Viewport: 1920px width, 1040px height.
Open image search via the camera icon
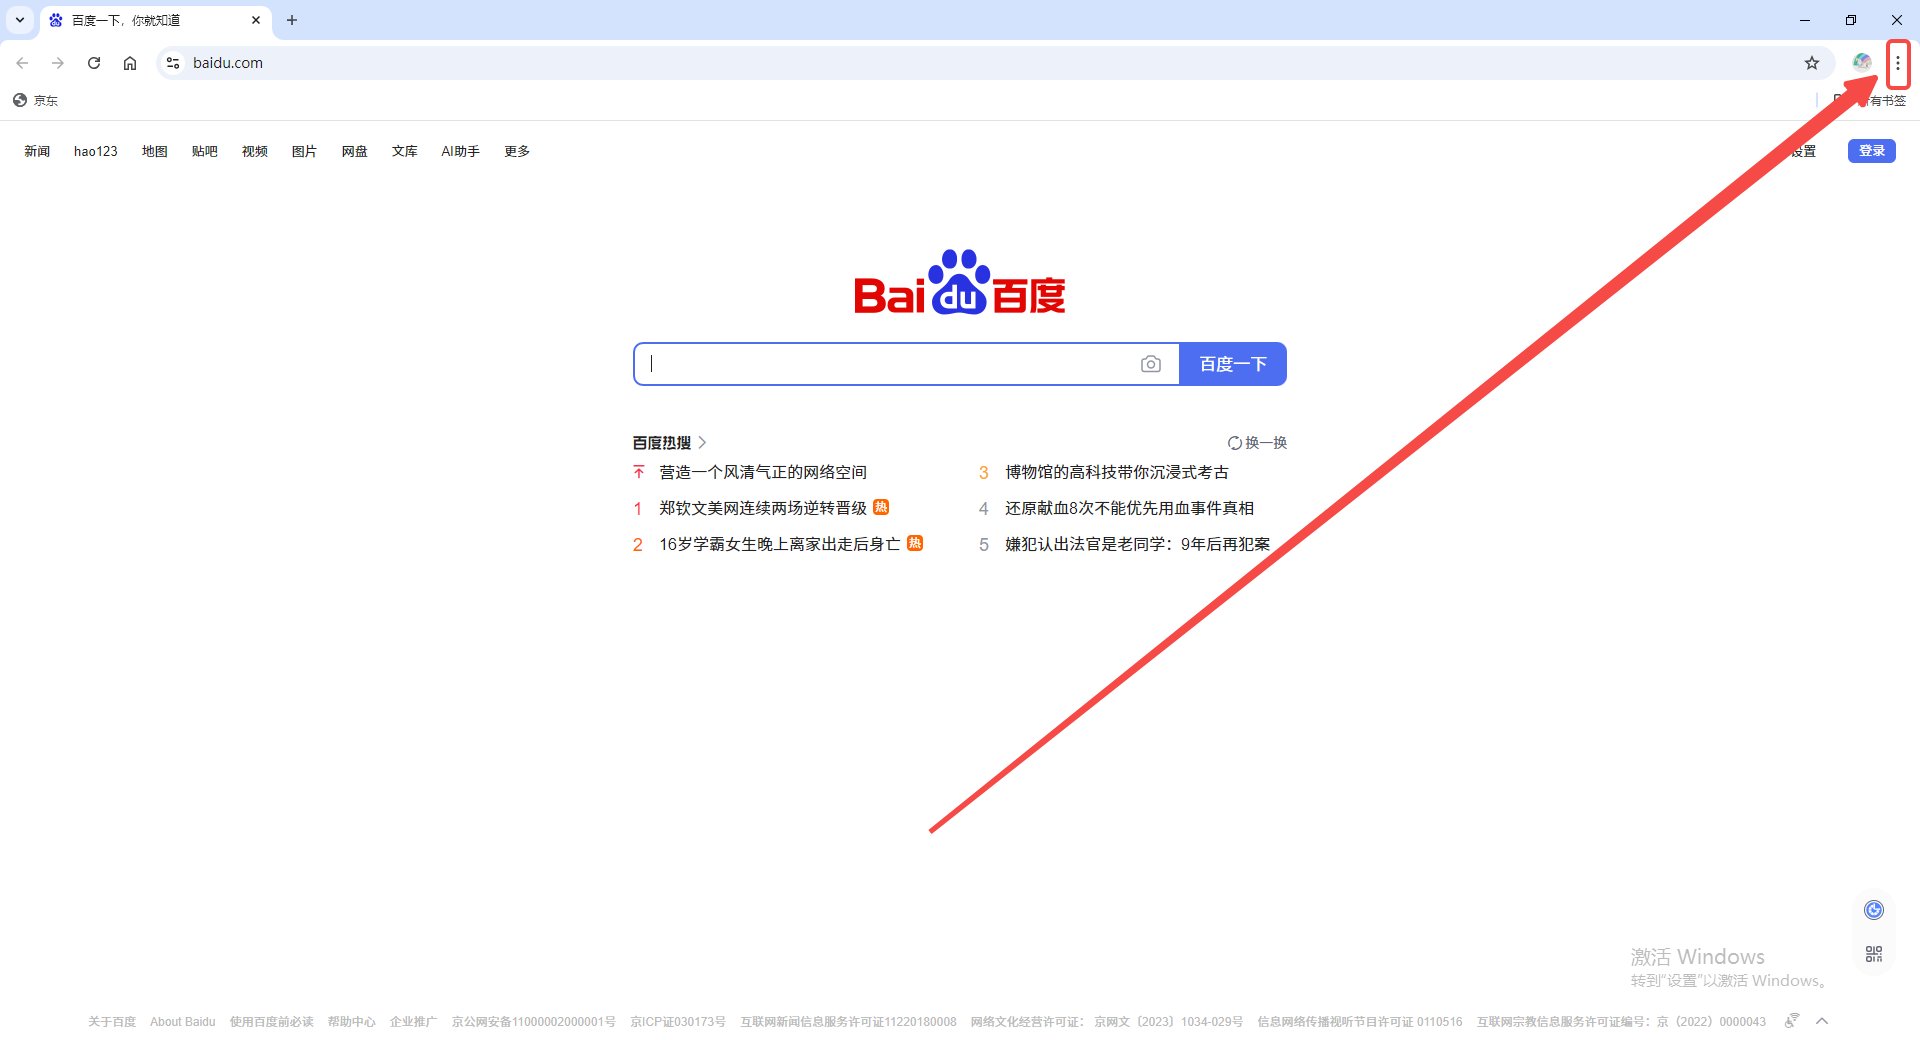click(1151, 363)
